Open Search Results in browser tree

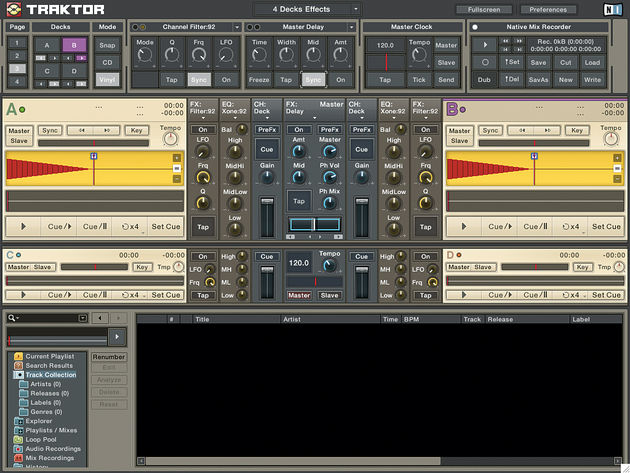click(x=44, y=366)
